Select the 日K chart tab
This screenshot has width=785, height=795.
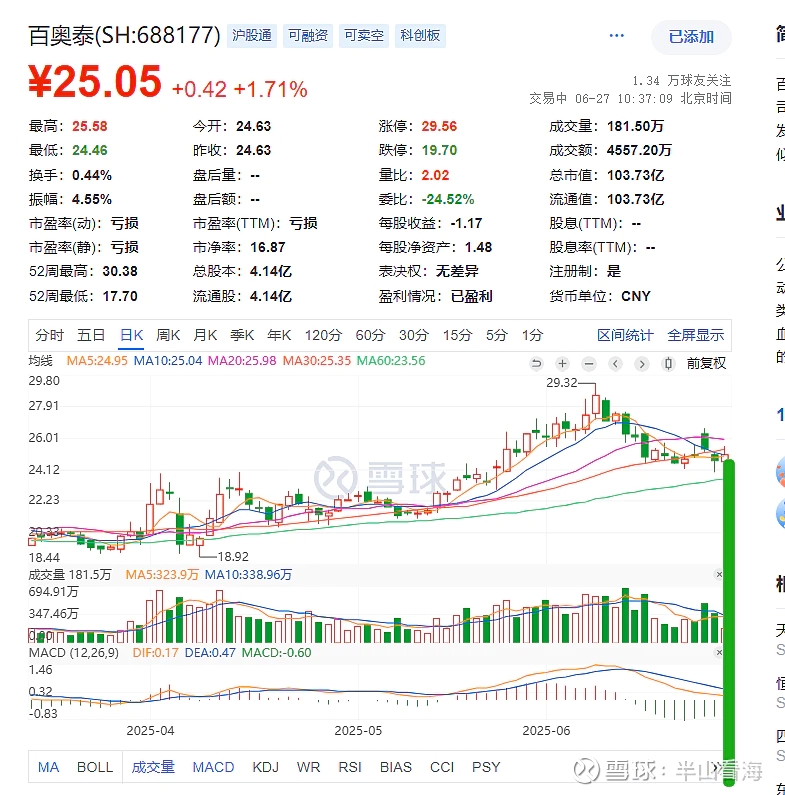point(131,335)
